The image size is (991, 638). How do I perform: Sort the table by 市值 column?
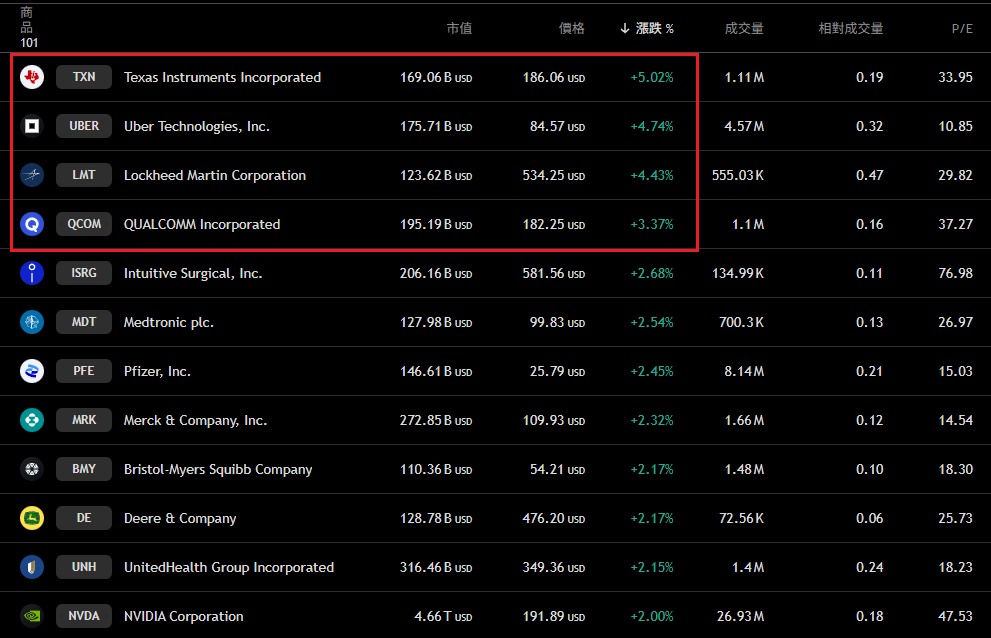tap(459, 29)
